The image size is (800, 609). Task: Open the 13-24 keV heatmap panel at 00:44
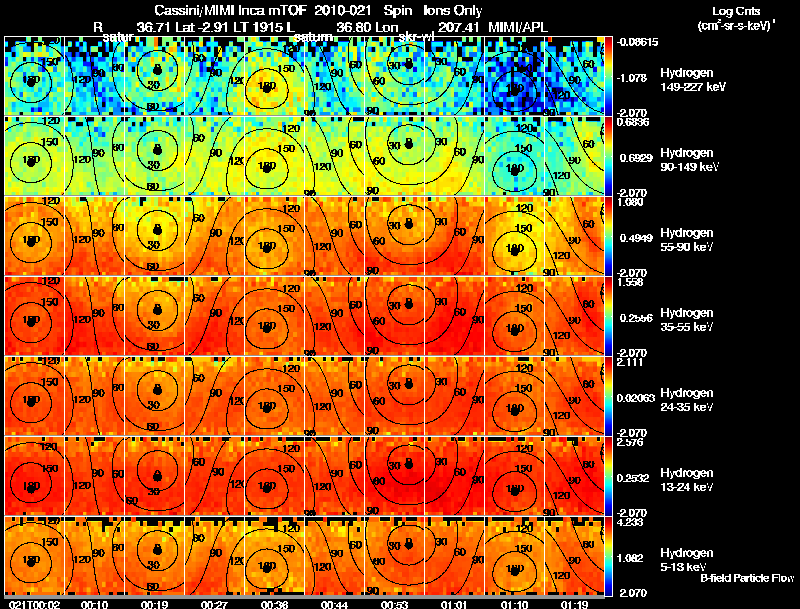click(x=335, y=476)
